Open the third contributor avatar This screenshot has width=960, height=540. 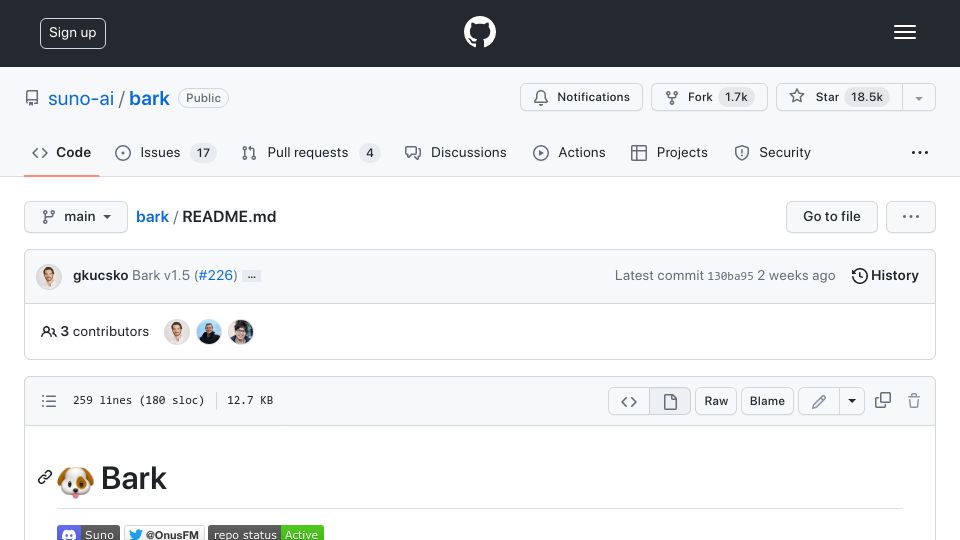pyautogui.click(x=241, y=332)
